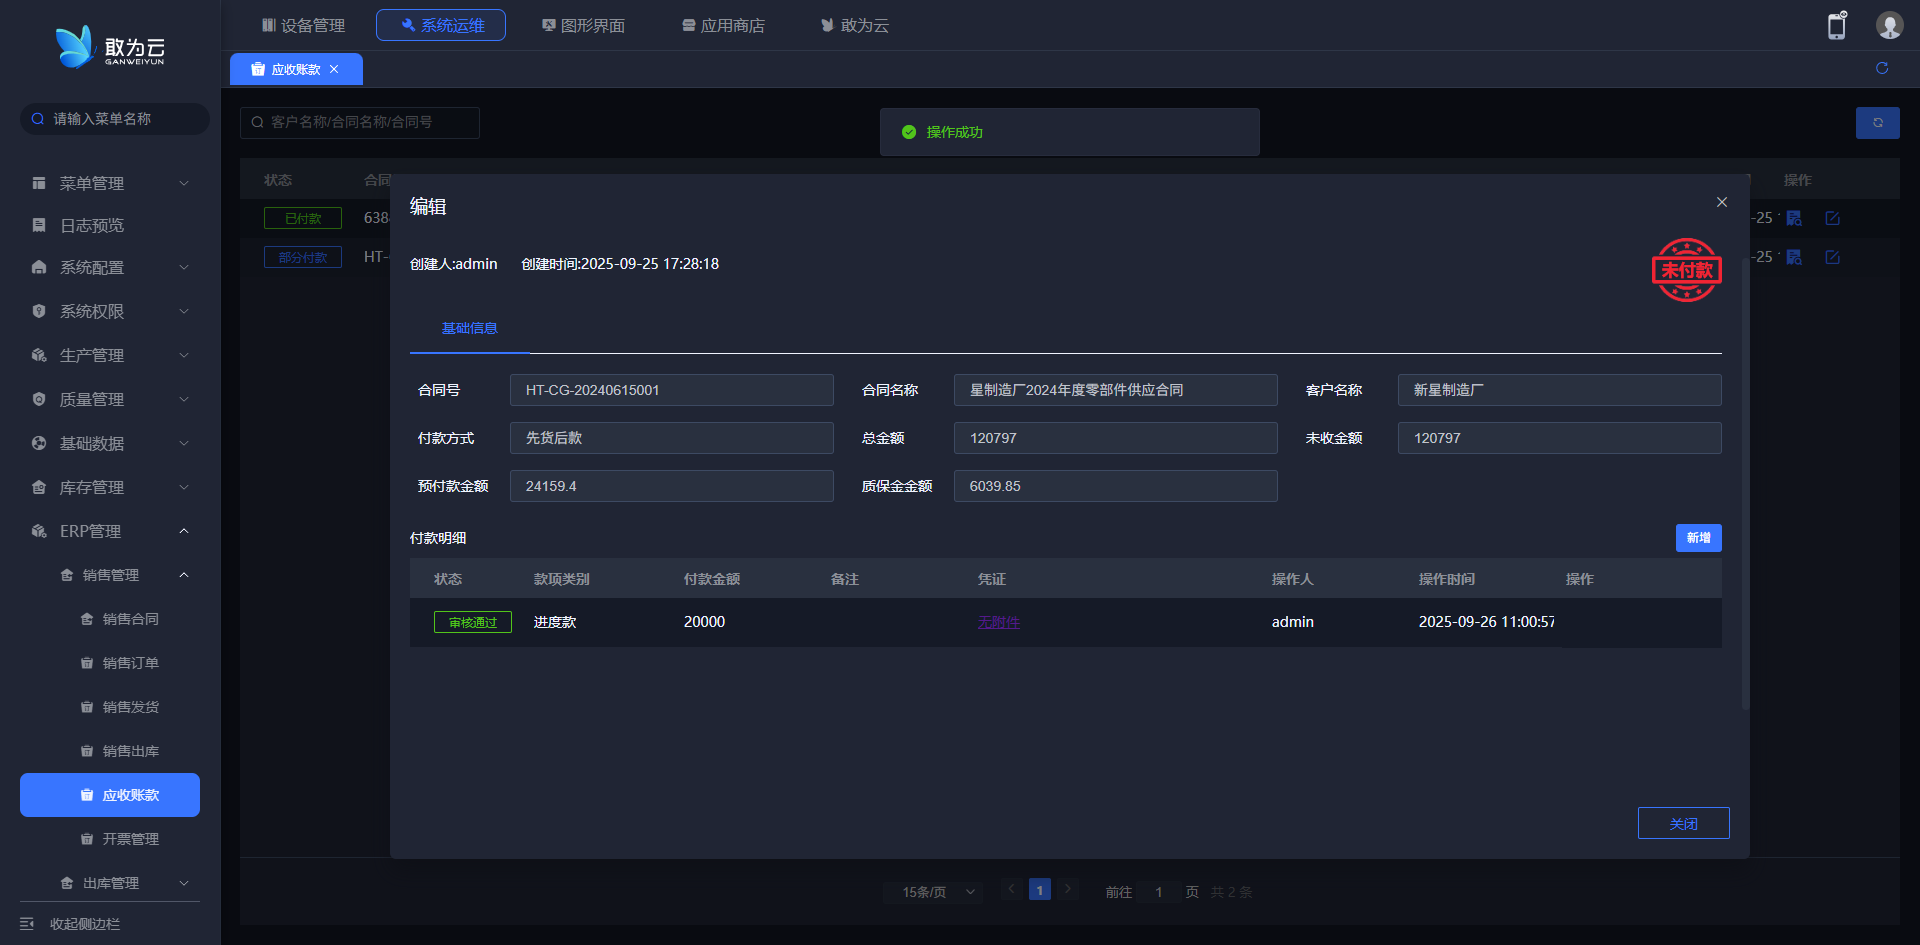
Task: Click edit icon in first table row
Action: [x=1832, y=218]
